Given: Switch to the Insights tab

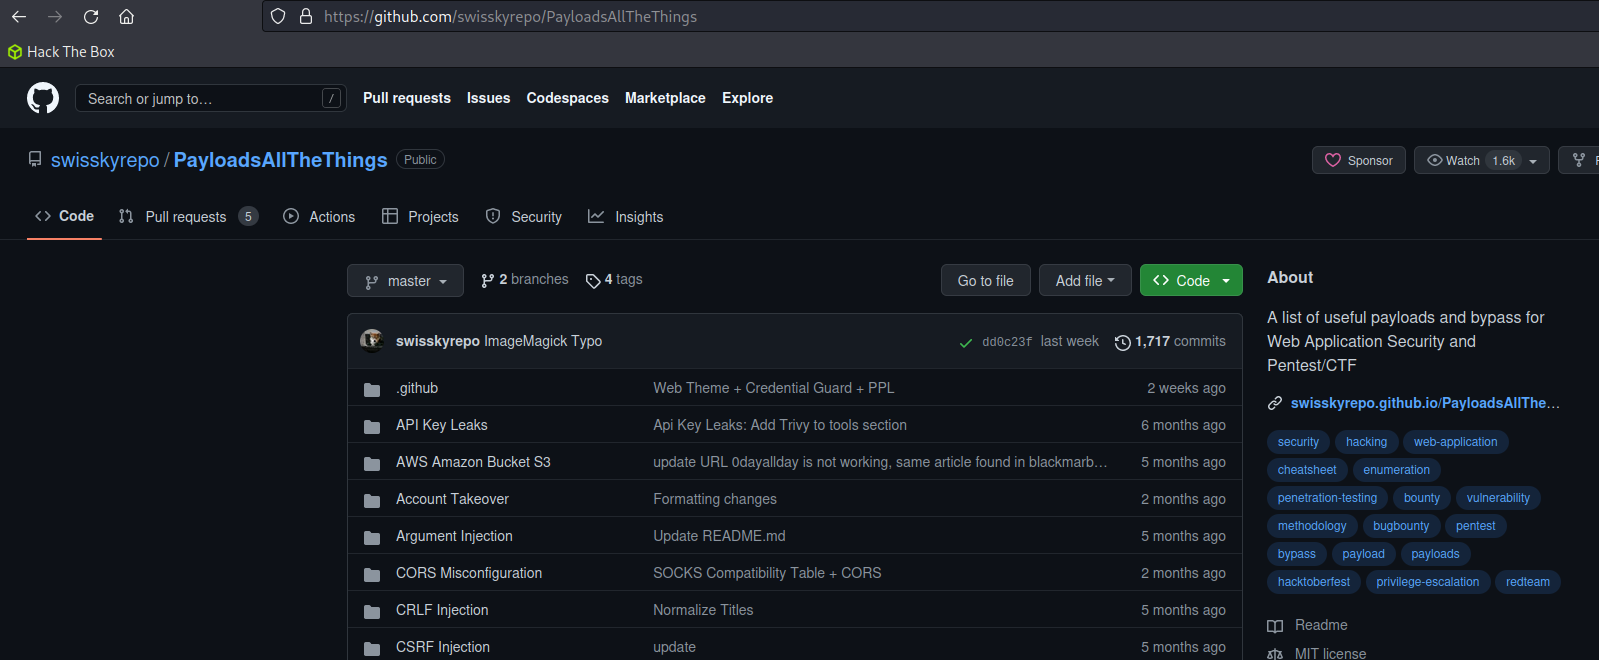Looking at the screenshot, I should (625, 216).
